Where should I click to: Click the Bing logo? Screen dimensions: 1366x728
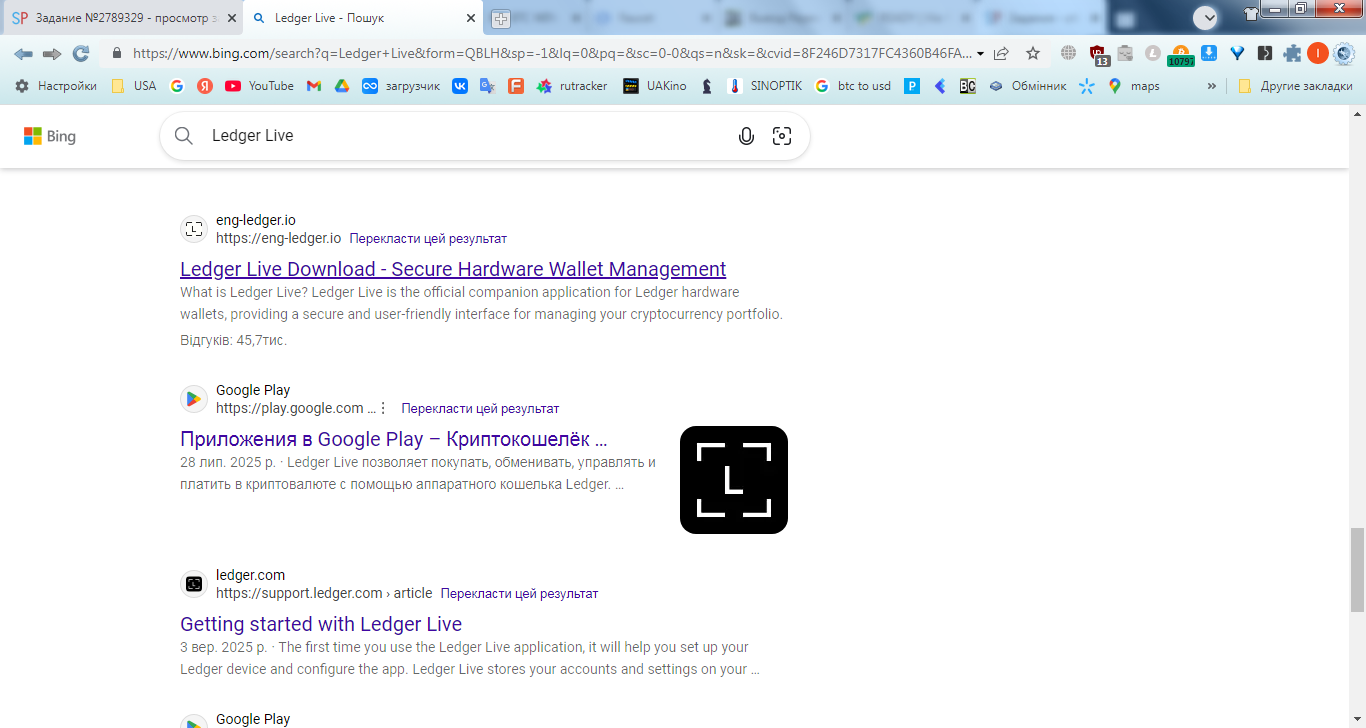click(50, 136)
